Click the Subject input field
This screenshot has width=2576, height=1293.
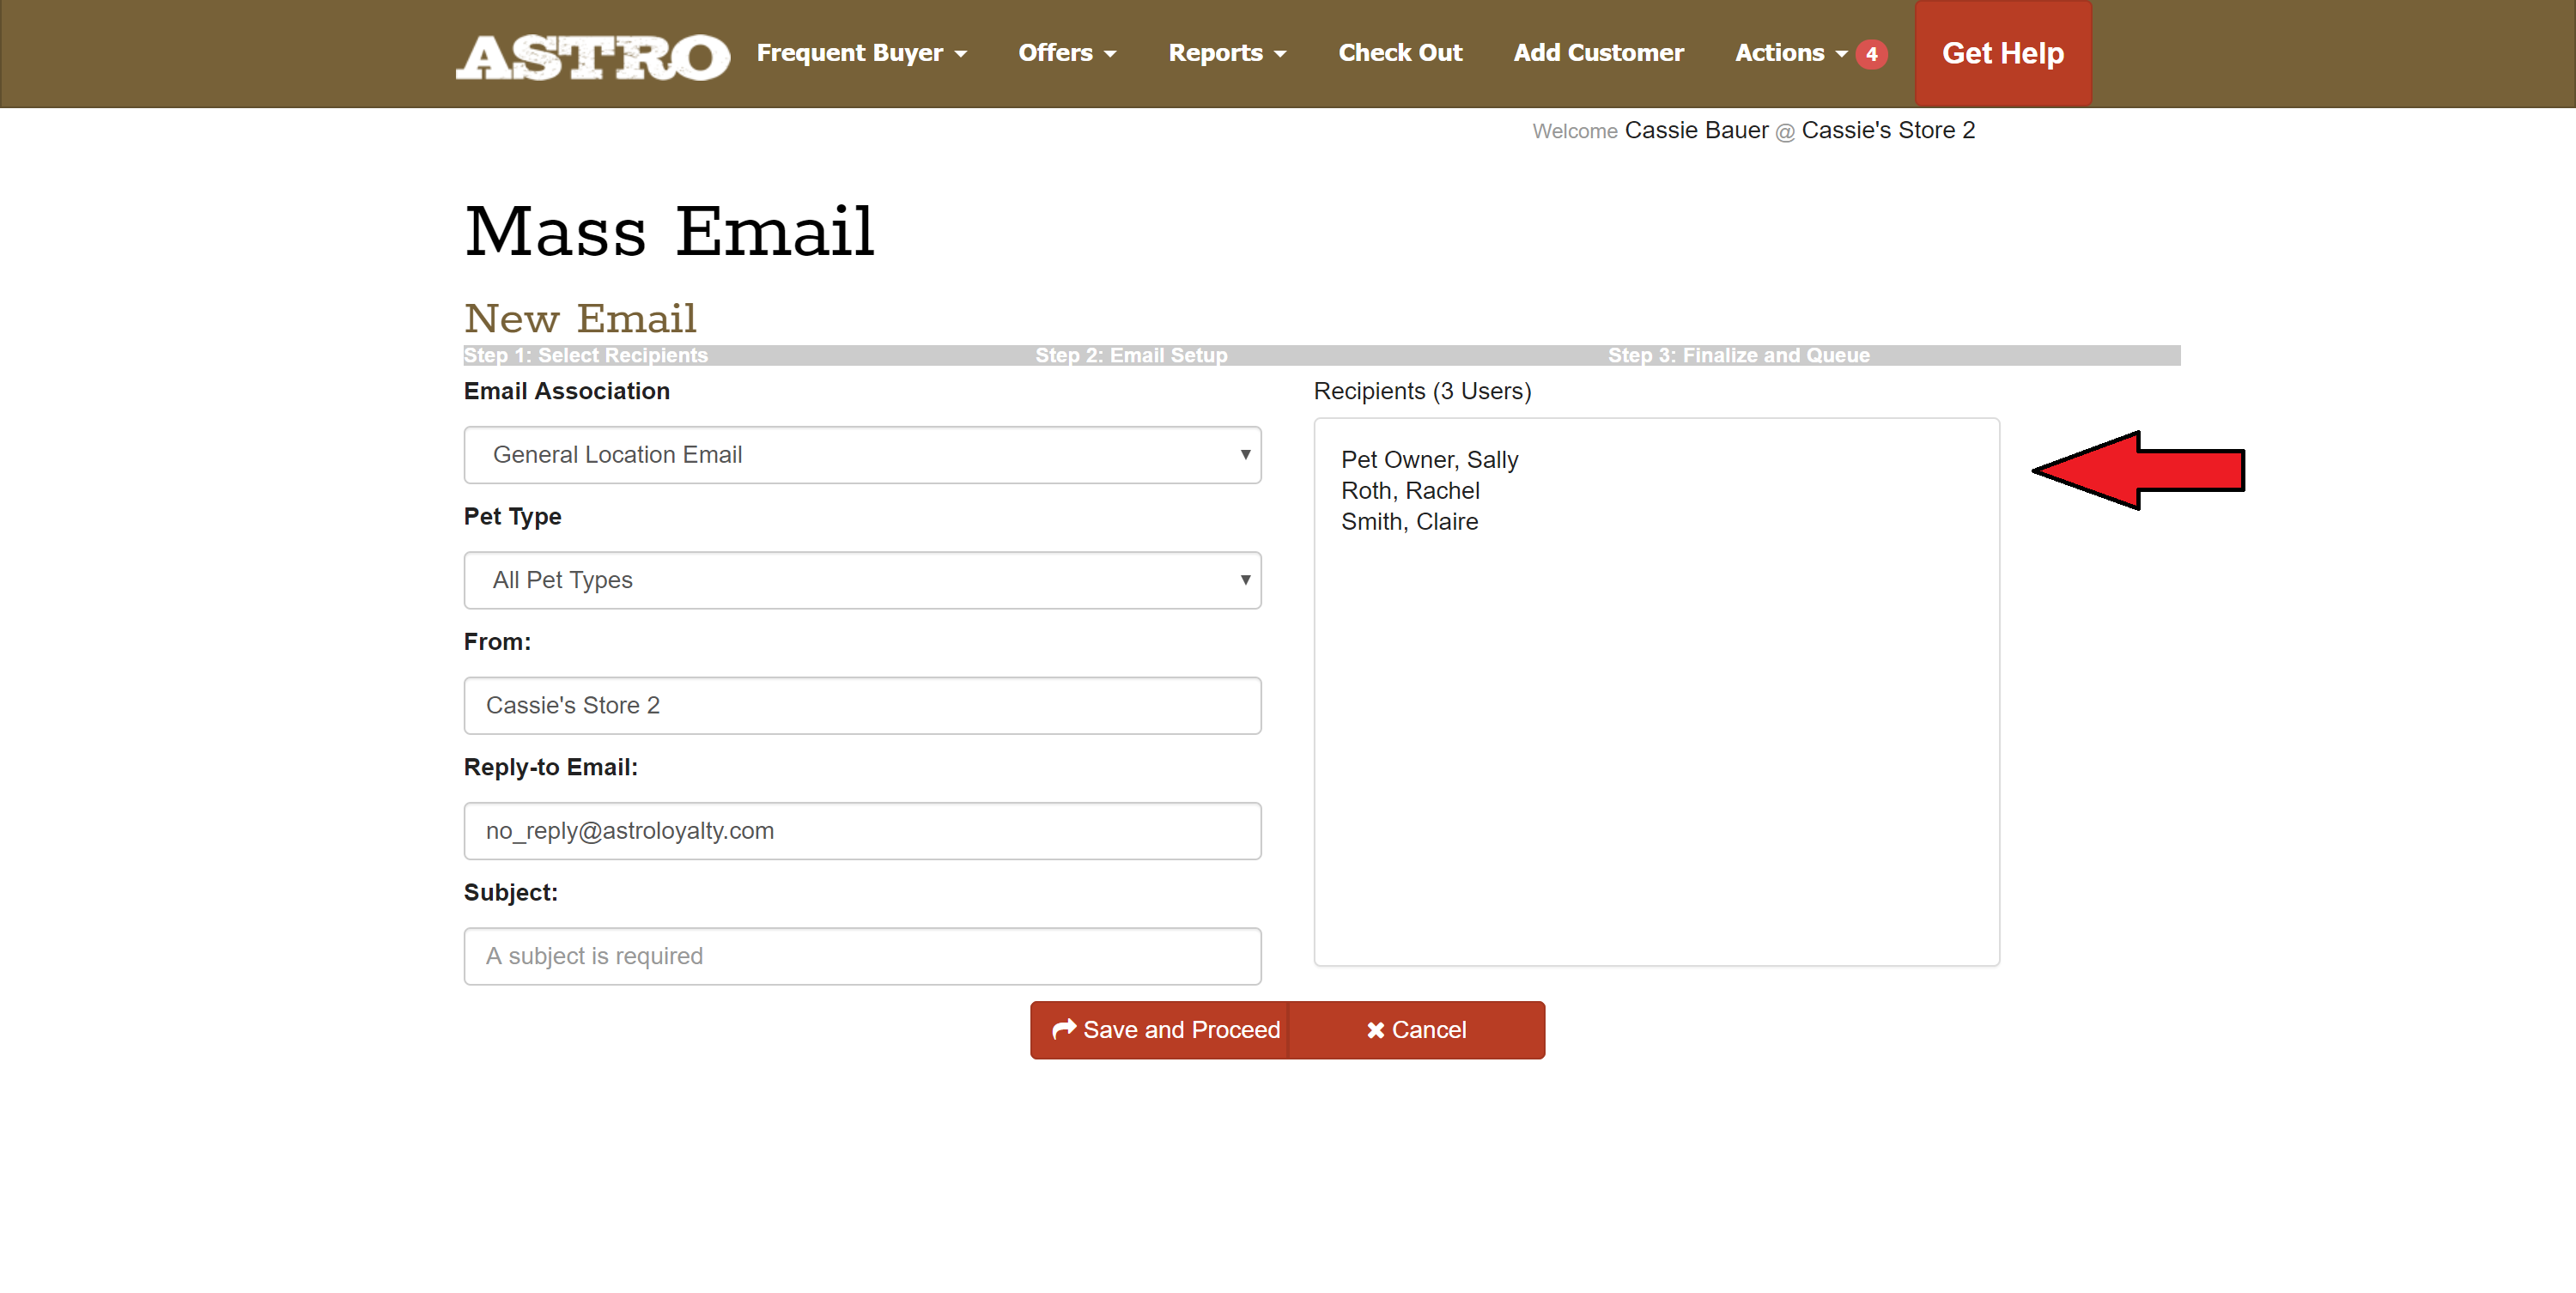(862, 956)
